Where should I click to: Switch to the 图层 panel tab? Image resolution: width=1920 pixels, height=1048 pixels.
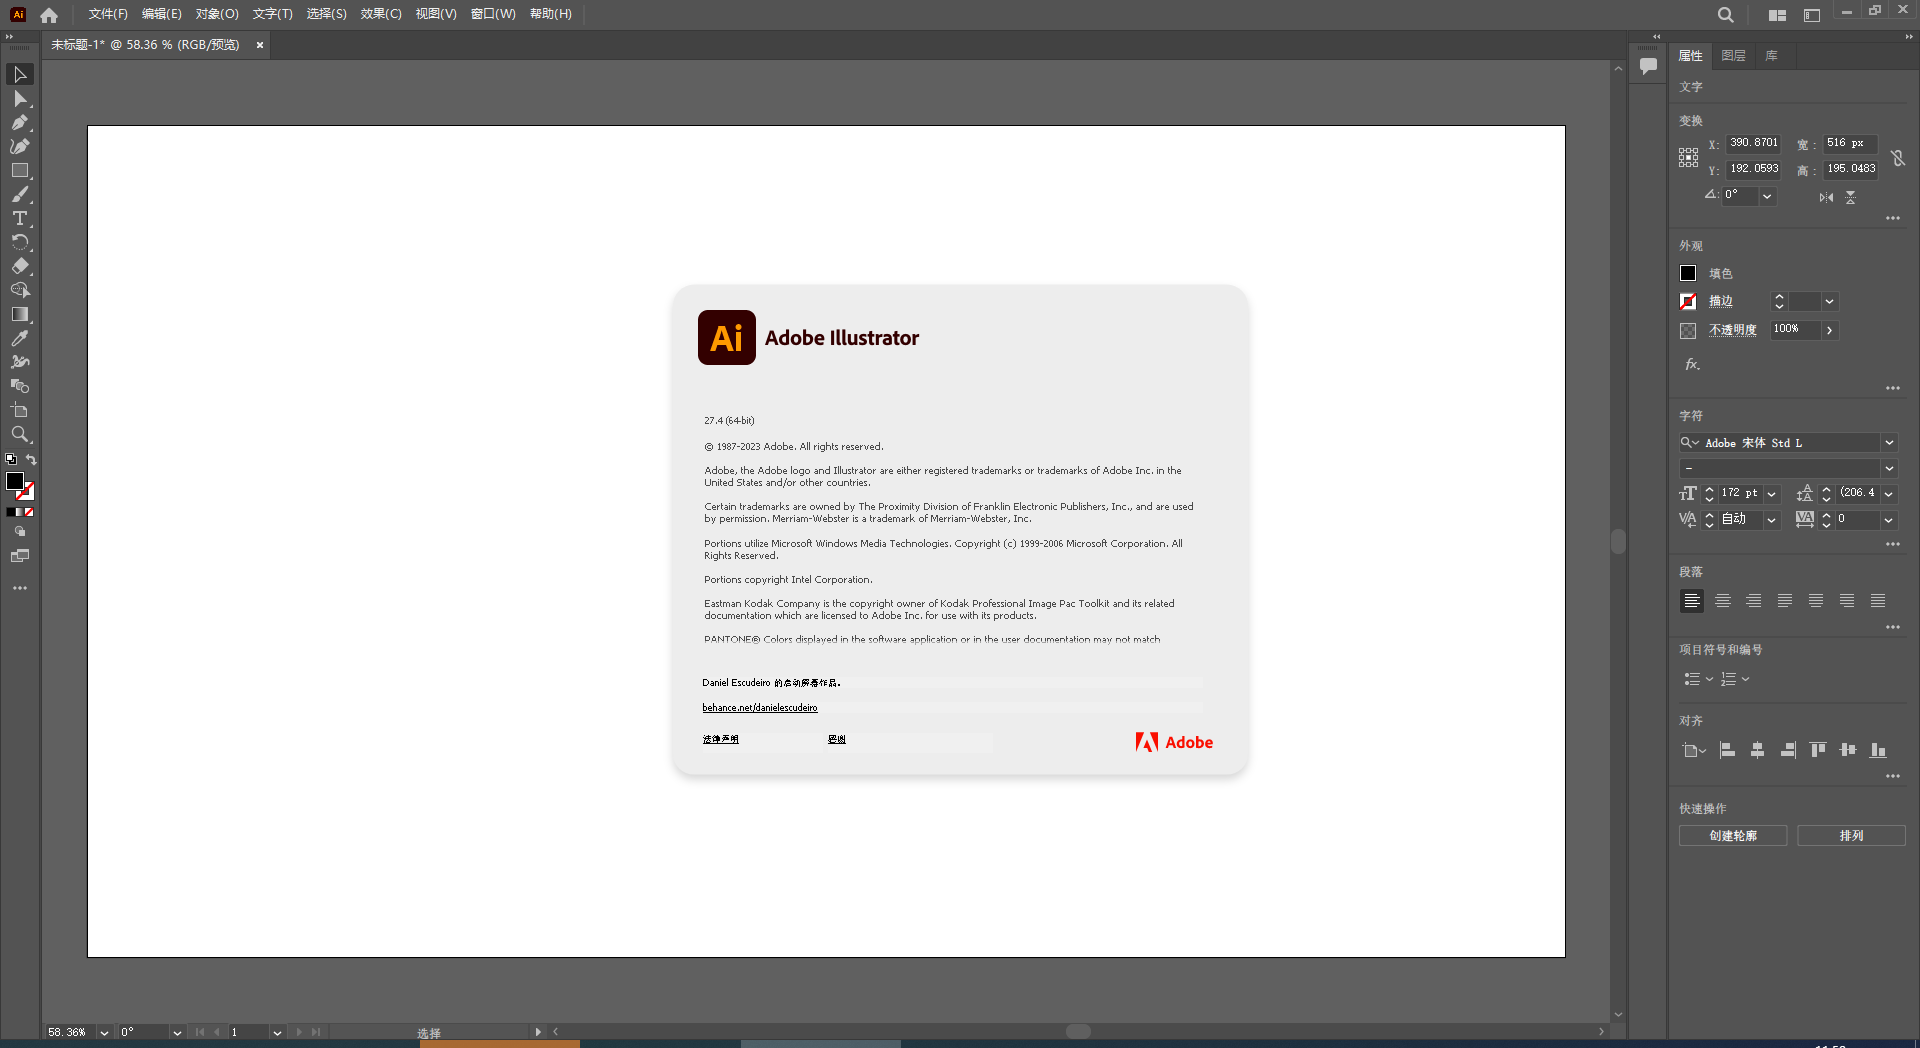point(1733,56)
